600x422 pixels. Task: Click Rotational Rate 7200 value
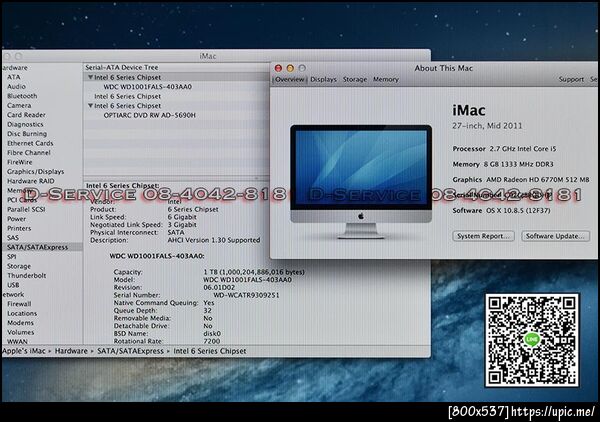(212, 341)
